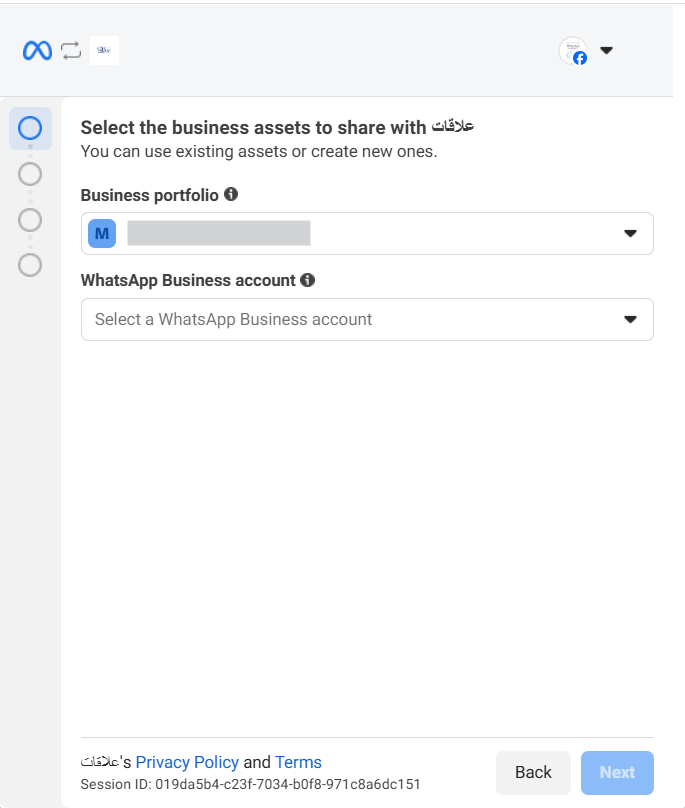Click the info icon next to Business portfolio
Image resolution: width=685 pixels, height=808 pixels.
coord(231,194)
